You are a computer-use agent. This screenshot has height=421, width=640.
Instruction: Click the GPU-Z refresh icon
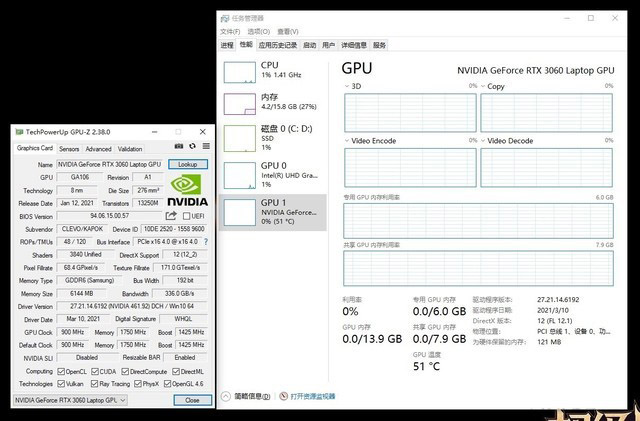click(192, 146)
